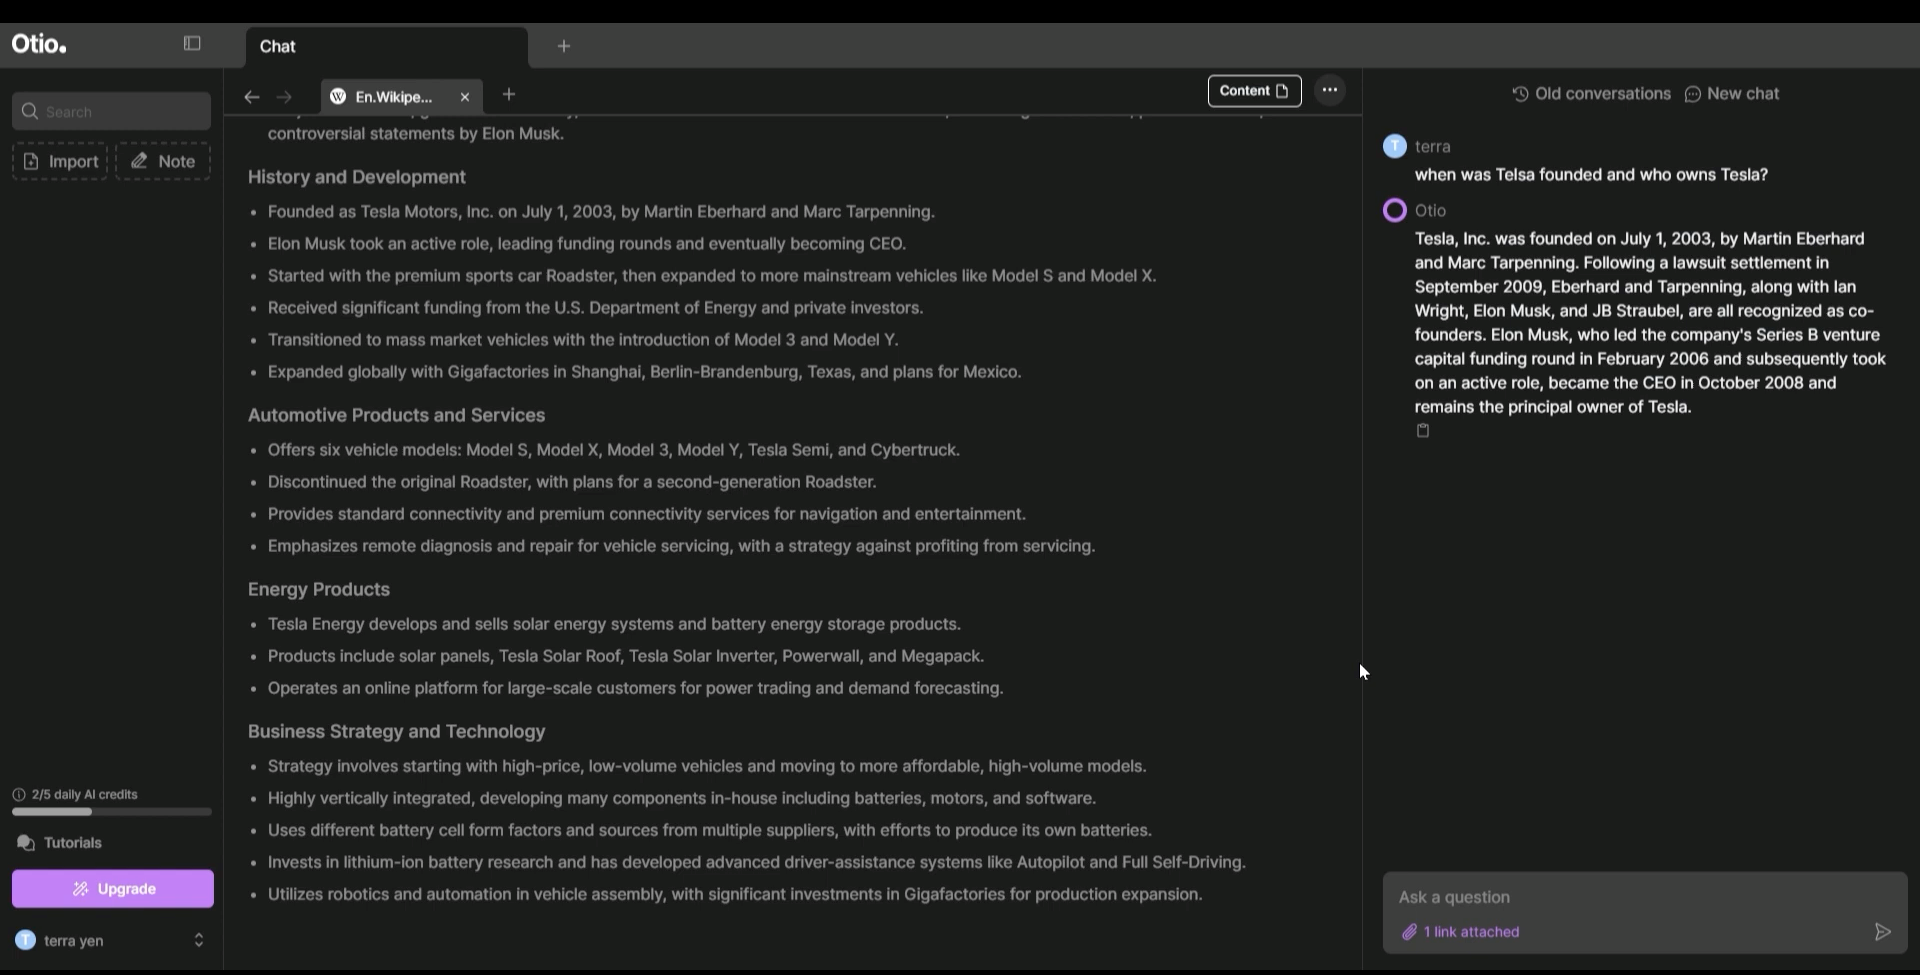Select the Chat tab
The width and height of the screenshot is (1920, 975).
(386, 46)
